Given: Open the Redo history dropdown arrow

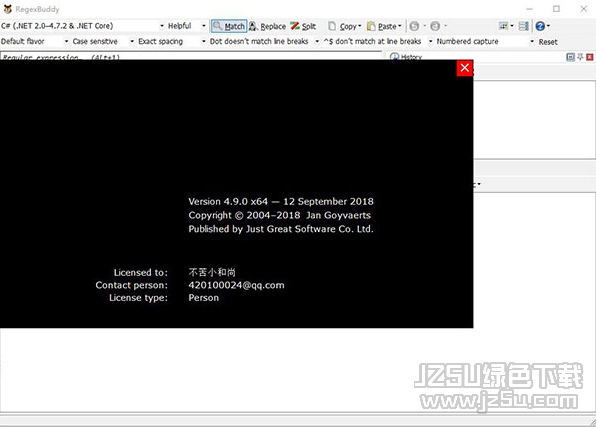Looking at the screenshot, I should click(x=445, y=26).
